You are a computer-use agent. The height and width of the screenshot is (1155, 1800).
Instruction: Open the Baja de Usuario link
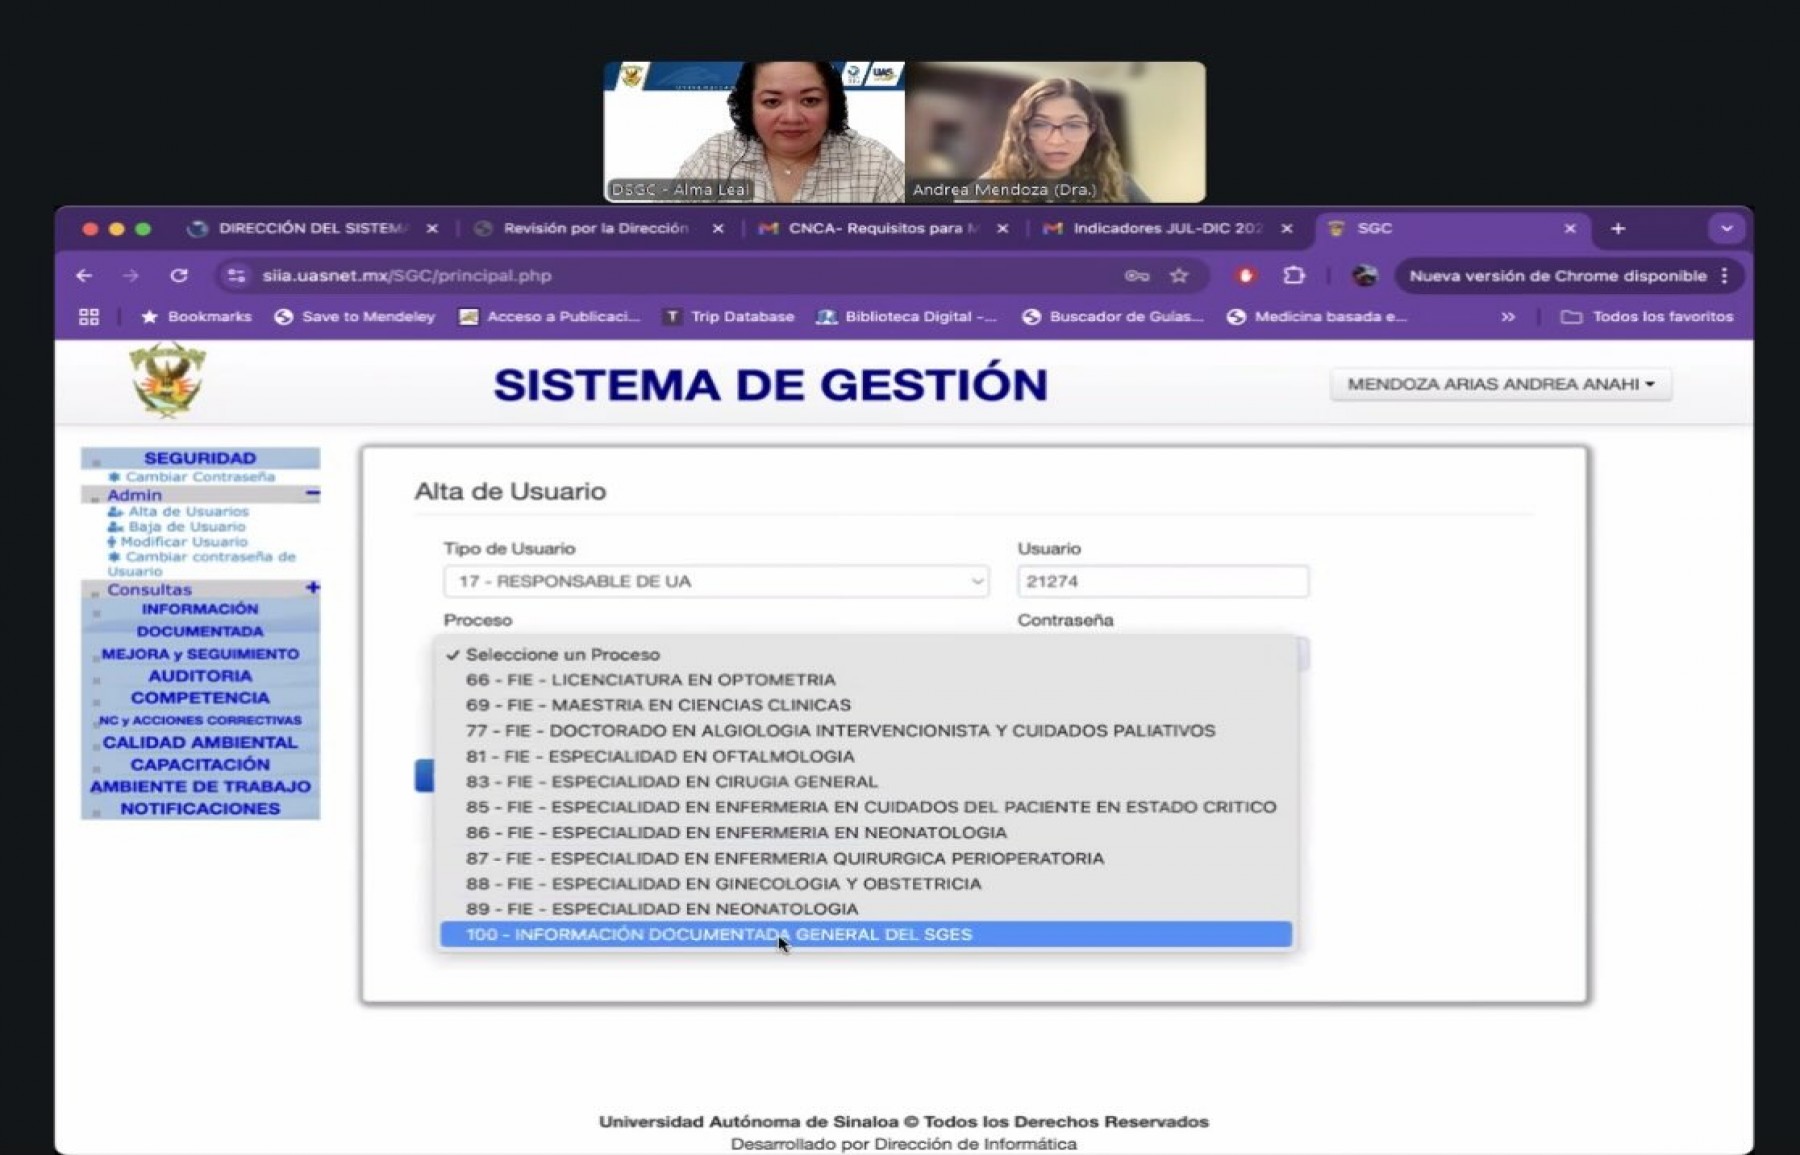tap(186, 527)
